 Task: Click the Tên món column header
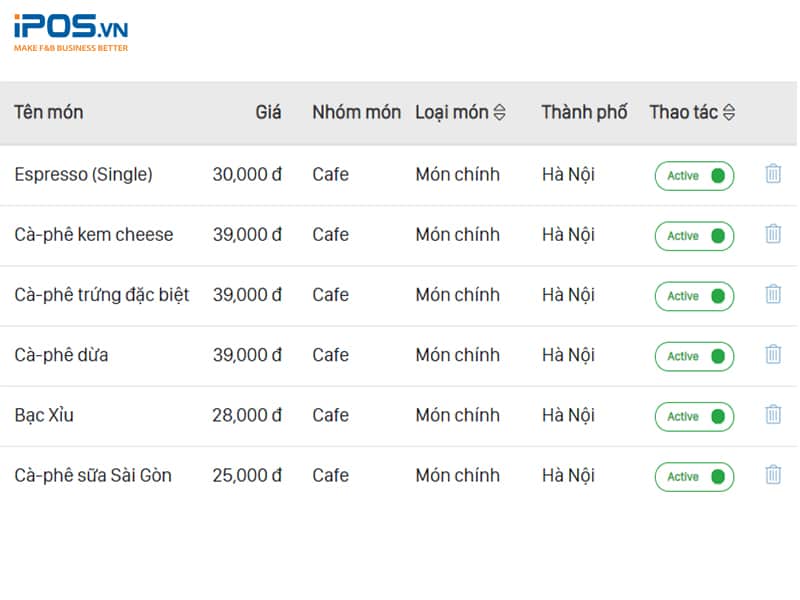click(x=47, y=112)
